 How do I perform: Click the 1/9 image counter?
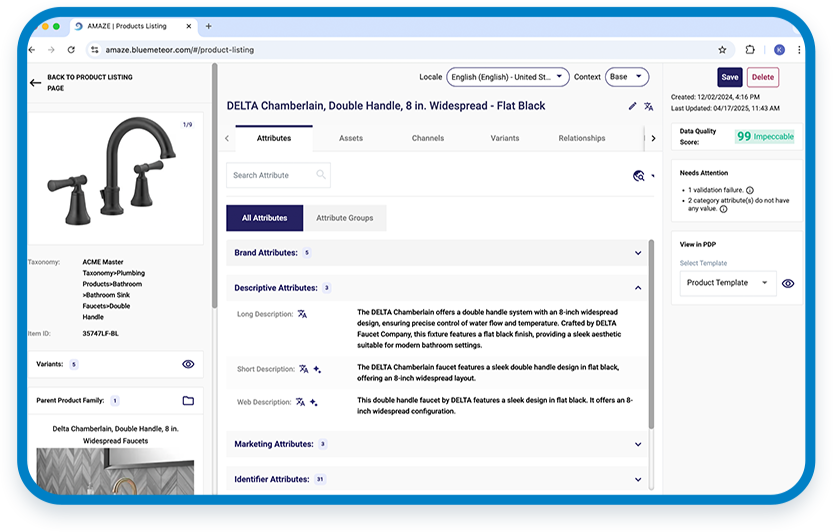[188, 125]
